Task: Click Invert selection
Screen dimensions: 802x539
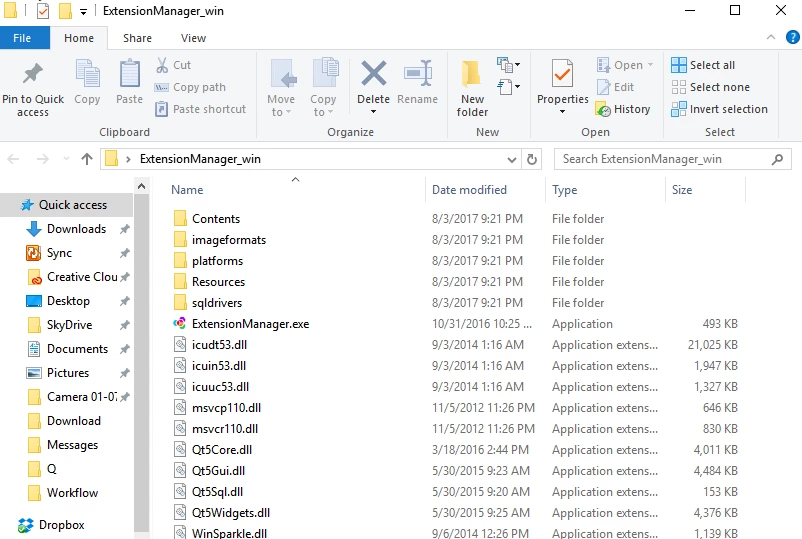Action: pos(720,109)
